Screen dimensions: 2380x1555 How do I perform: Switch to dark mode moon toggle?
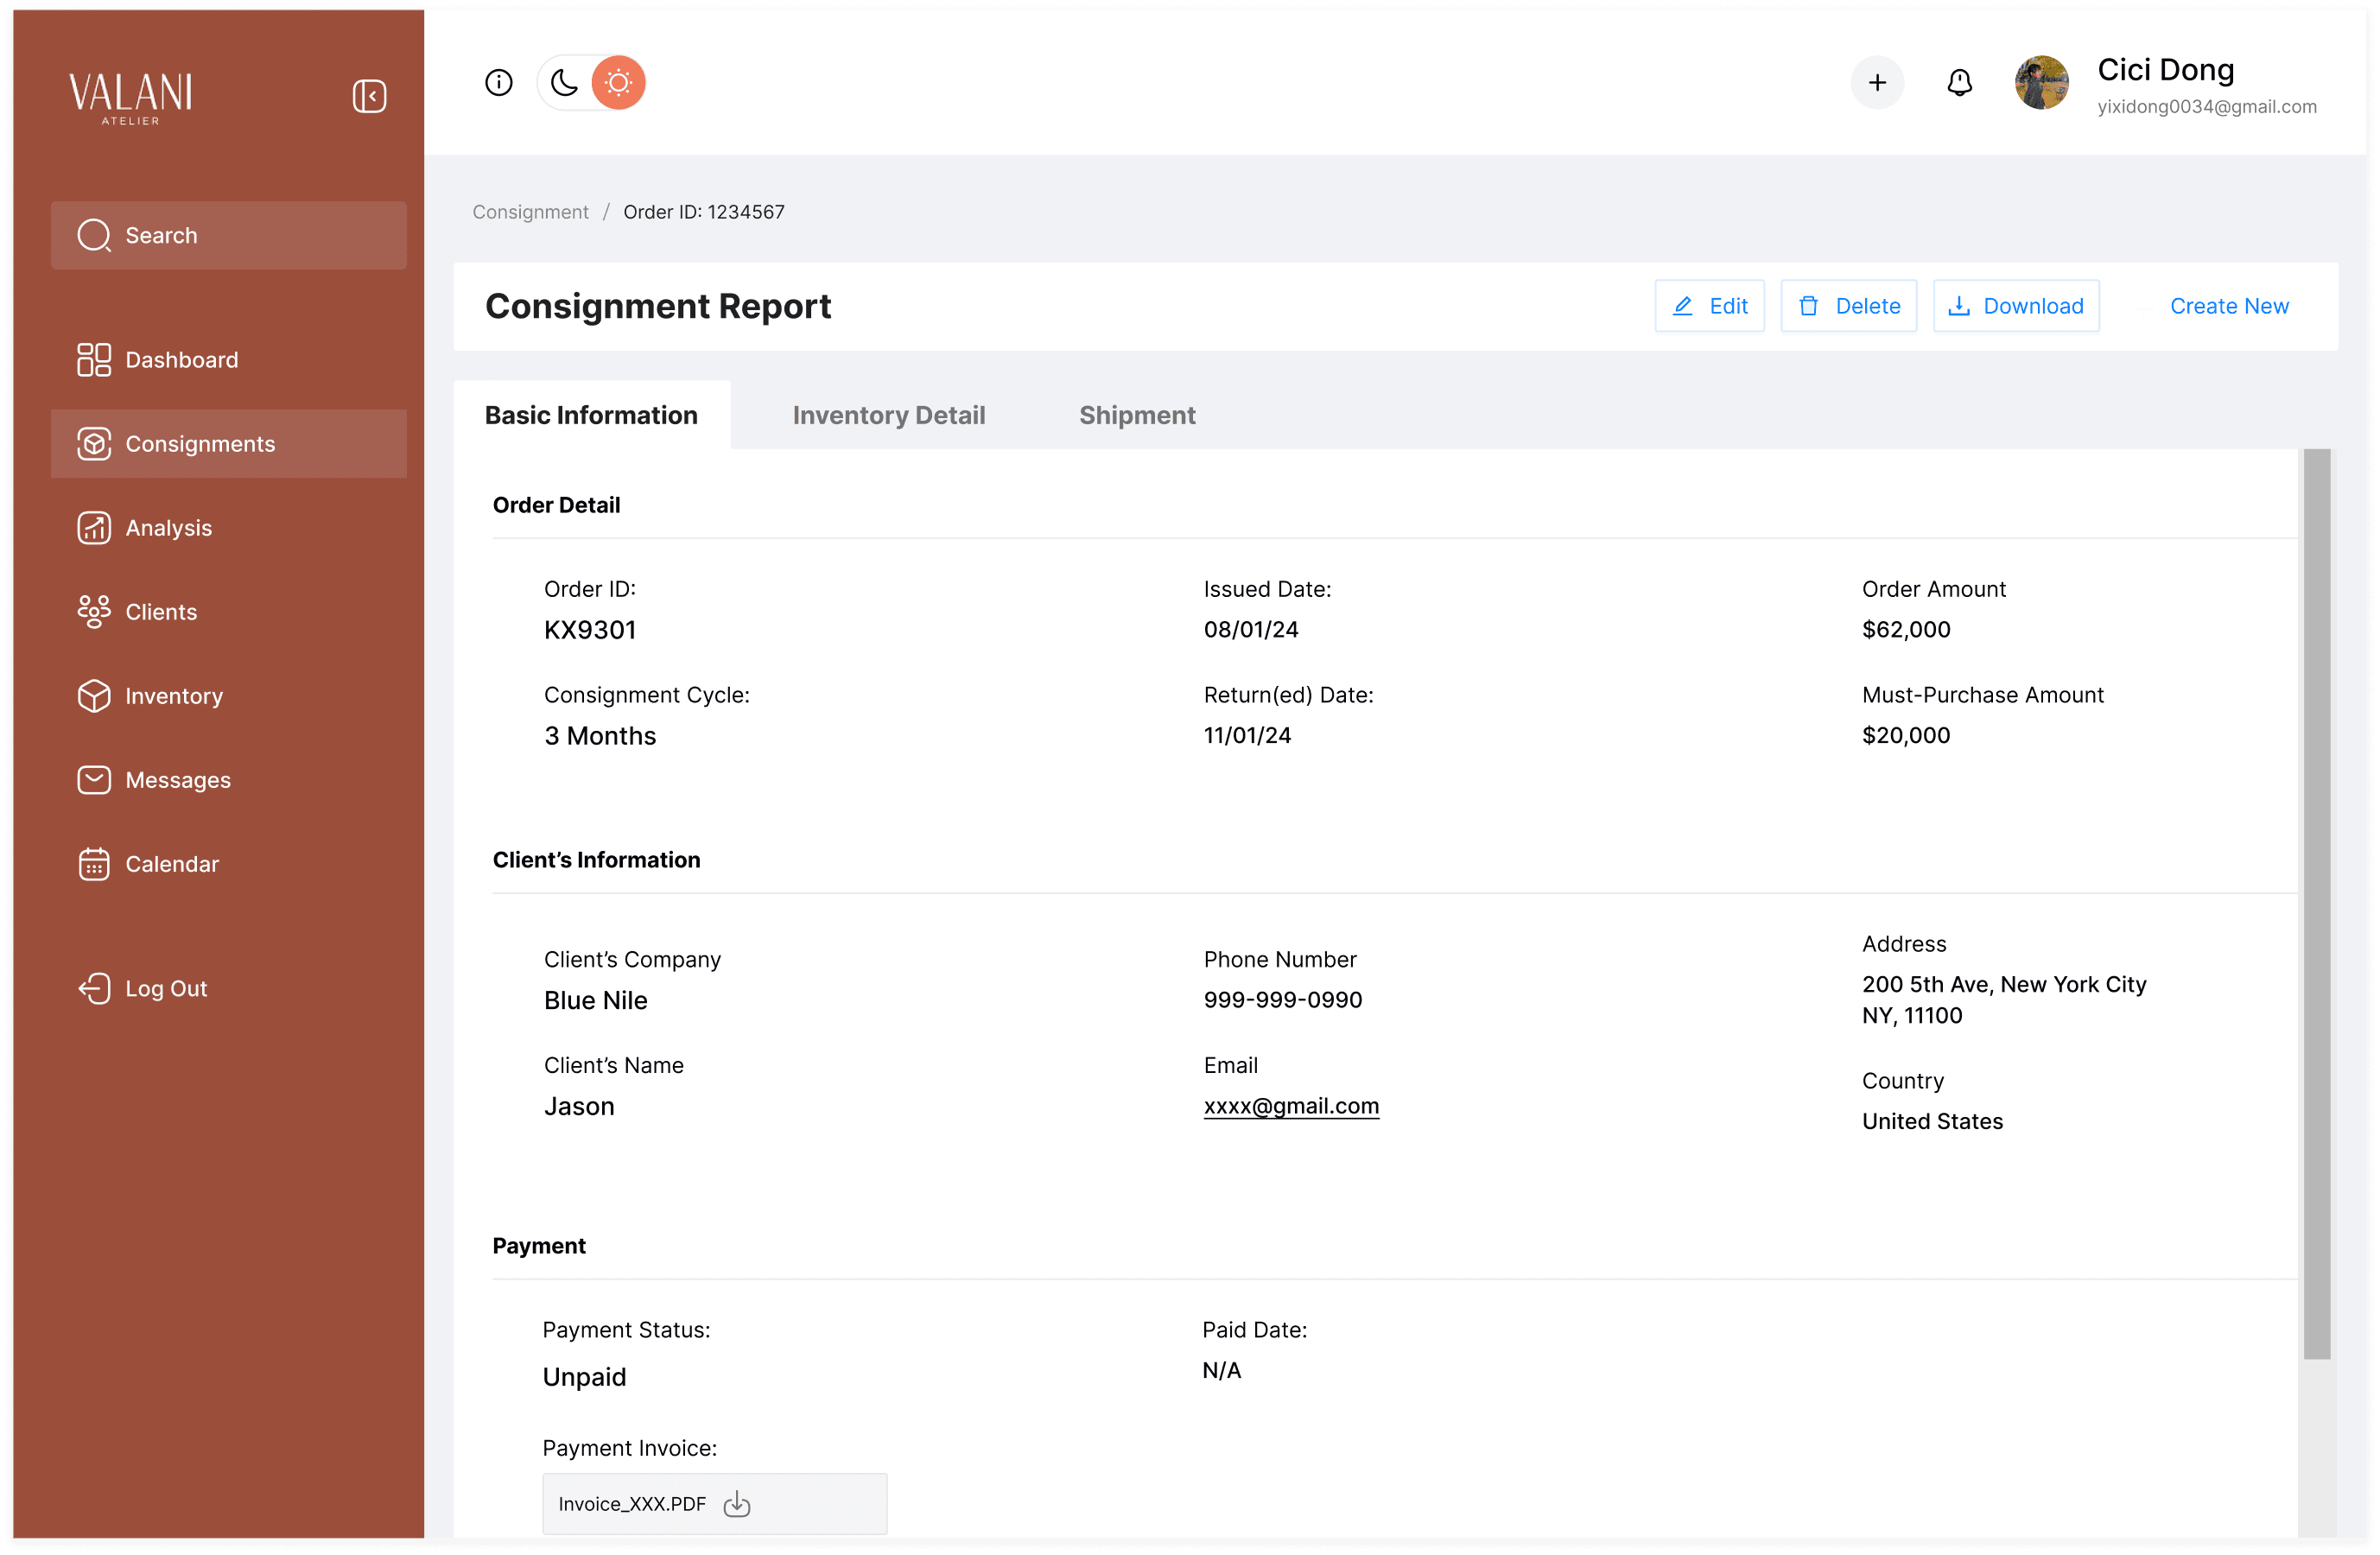564,82
